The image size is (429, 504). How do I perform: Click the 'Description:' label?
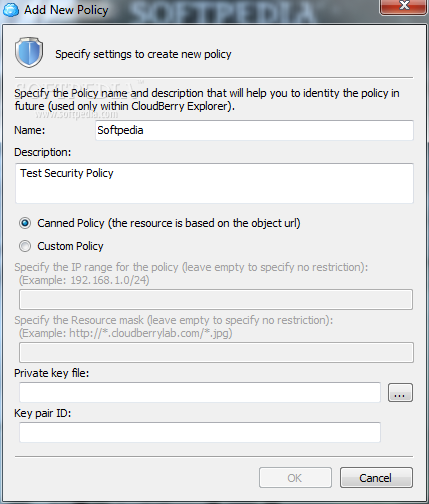pos(43,152)
